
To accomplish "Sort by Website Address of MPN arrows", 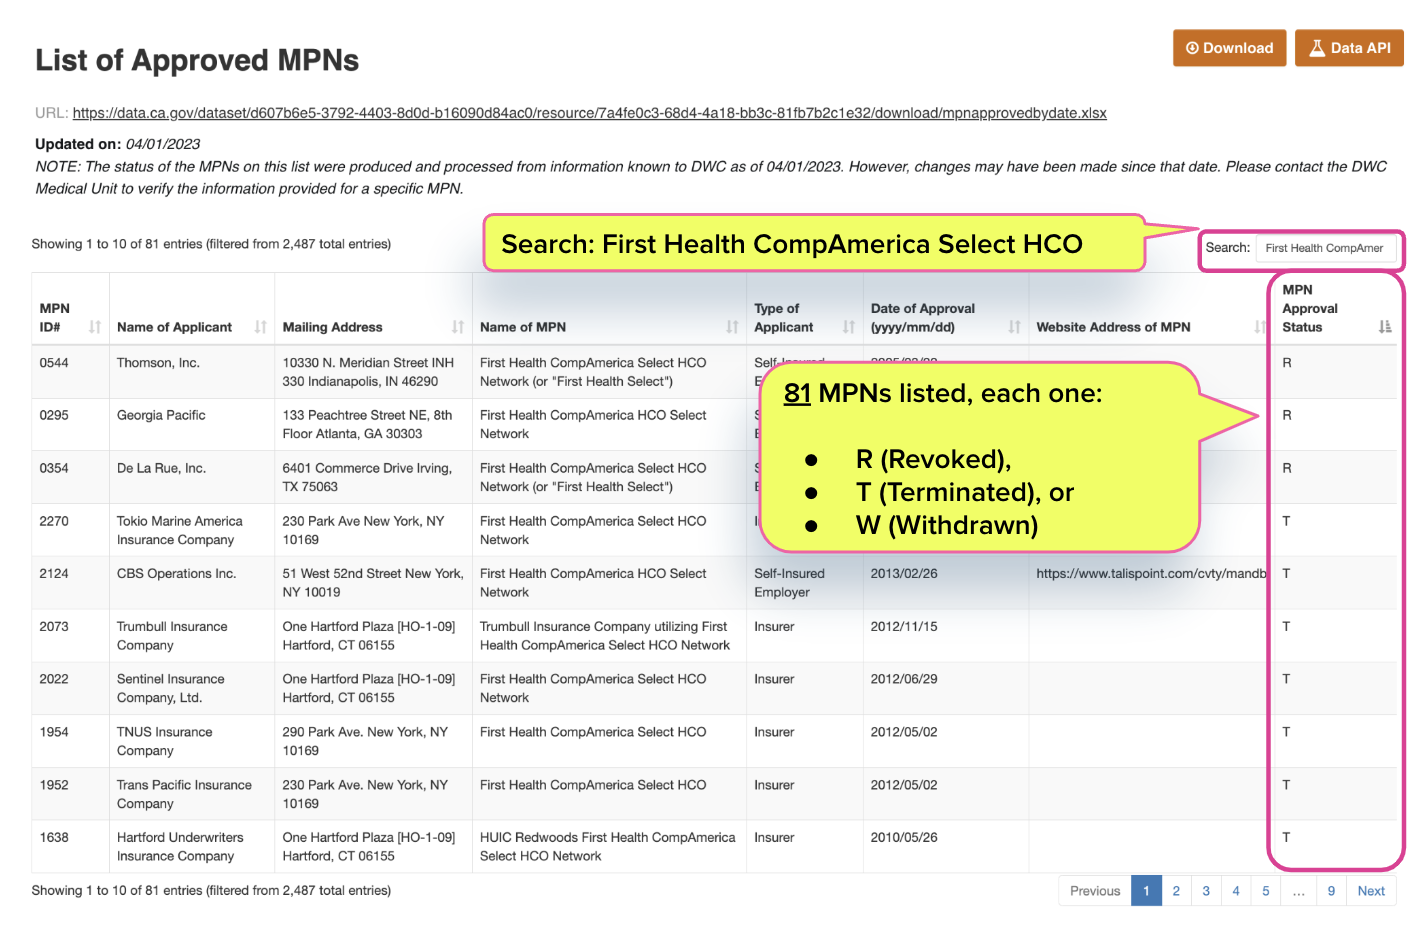I will coord(1259,327).
